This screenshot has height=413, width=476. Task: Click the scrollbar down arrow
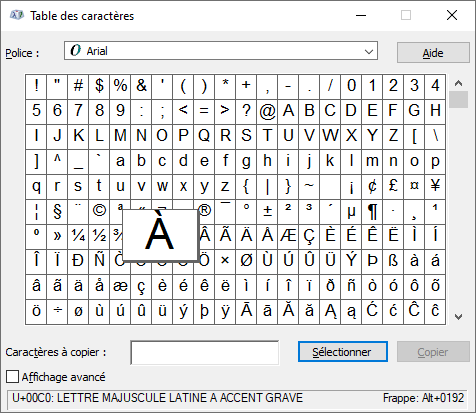[x=459, y=317]
